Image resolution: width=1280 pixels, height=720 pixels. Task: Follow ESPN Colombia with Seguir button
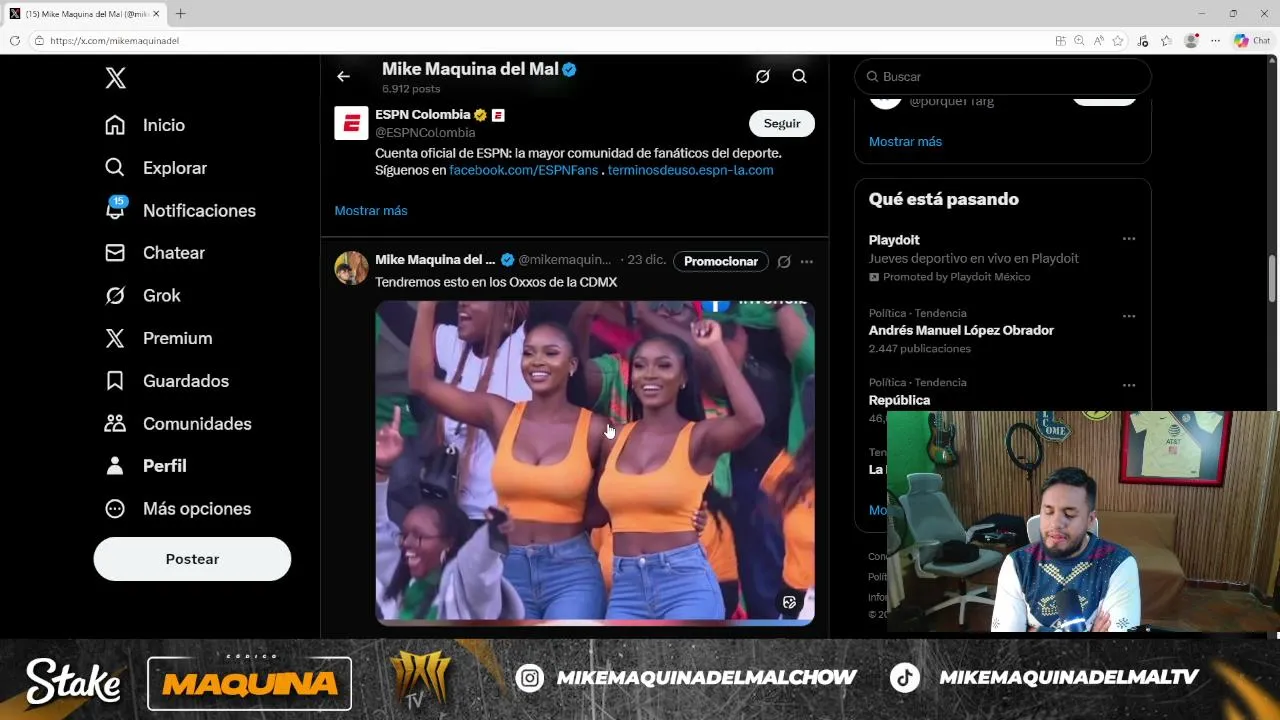click(782, 123)
